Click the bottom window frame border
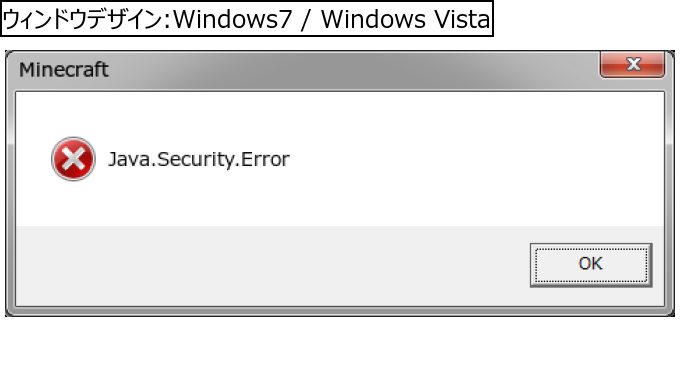680x368 pixels. click(340, 311)
